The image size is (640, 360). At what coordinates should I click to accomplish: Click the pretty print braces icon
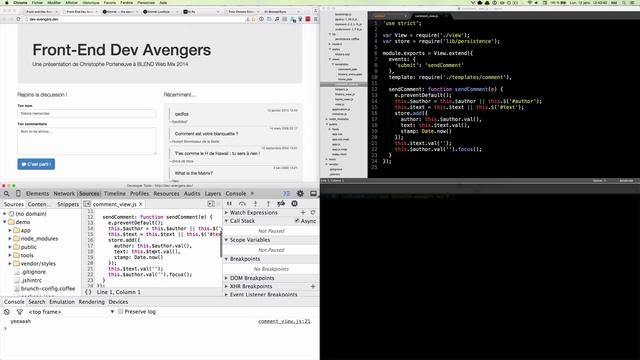(88, 292)
